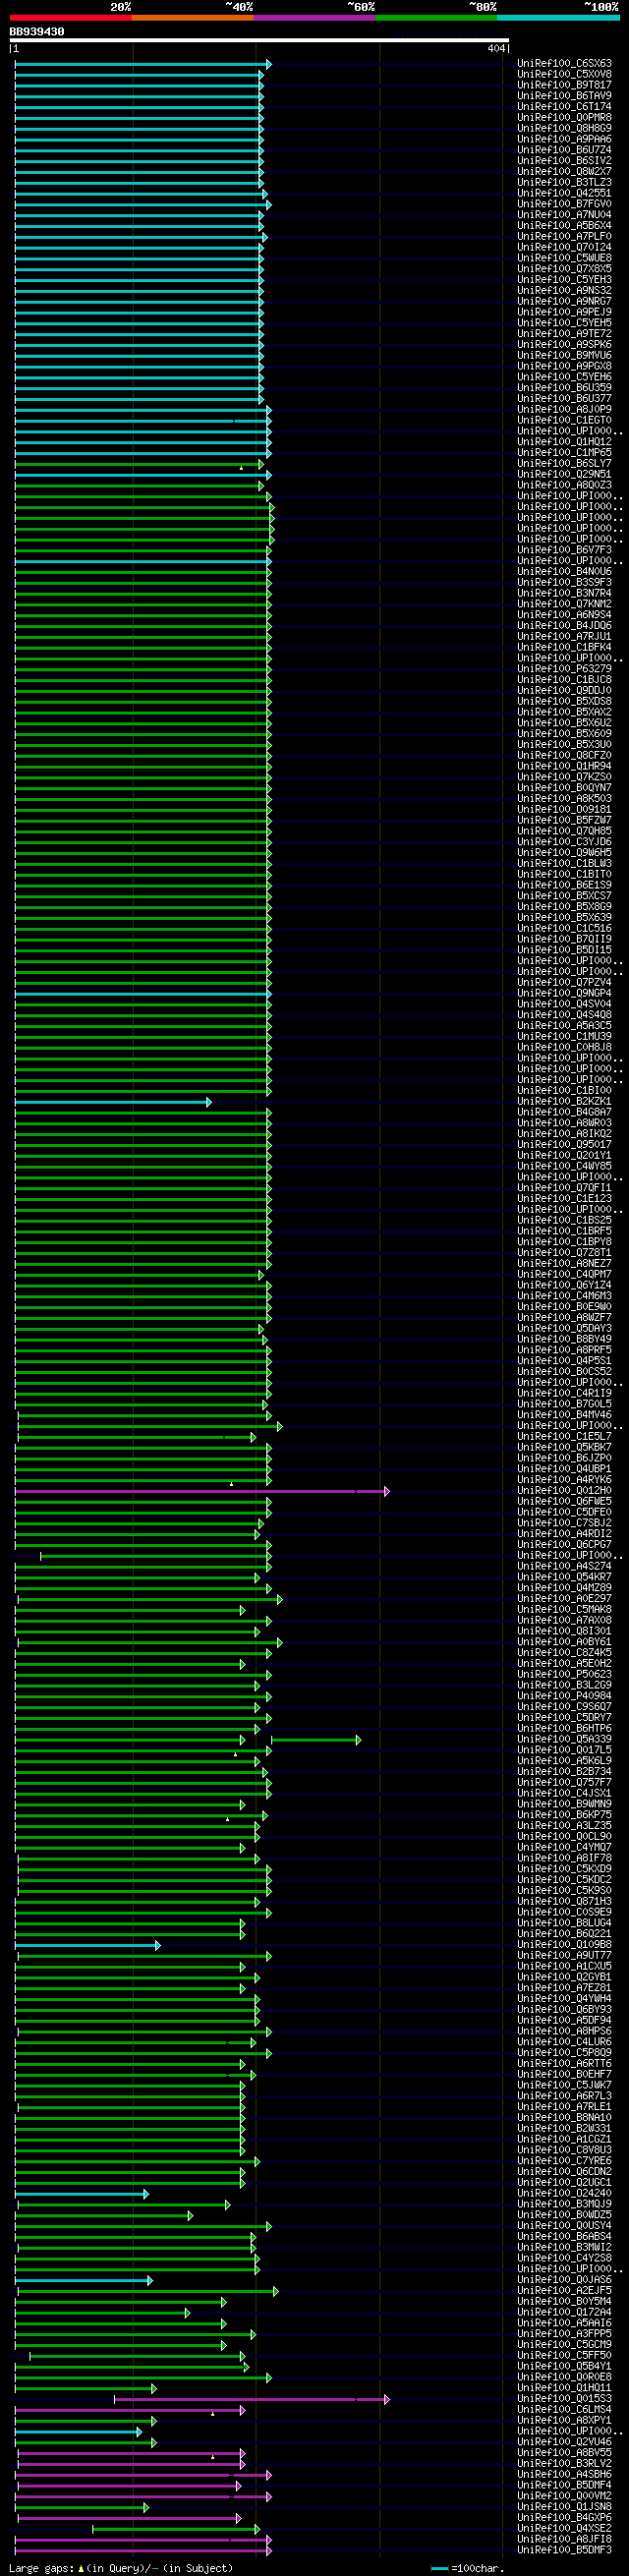This screenshot has height=2576, width=629.
Task: Select hit label UniRef100_B2KZK1
Action: (564, 1102)
